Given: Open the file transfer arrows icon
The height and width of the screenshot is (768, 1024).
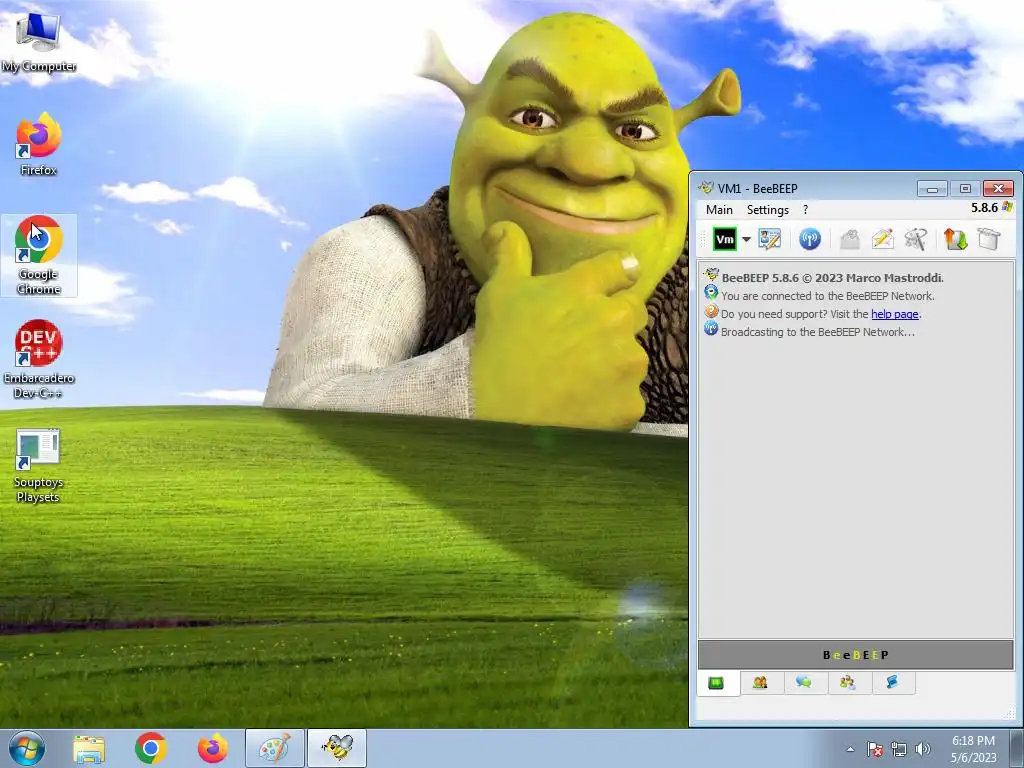Looking at the screenshot, I should 955,239.
